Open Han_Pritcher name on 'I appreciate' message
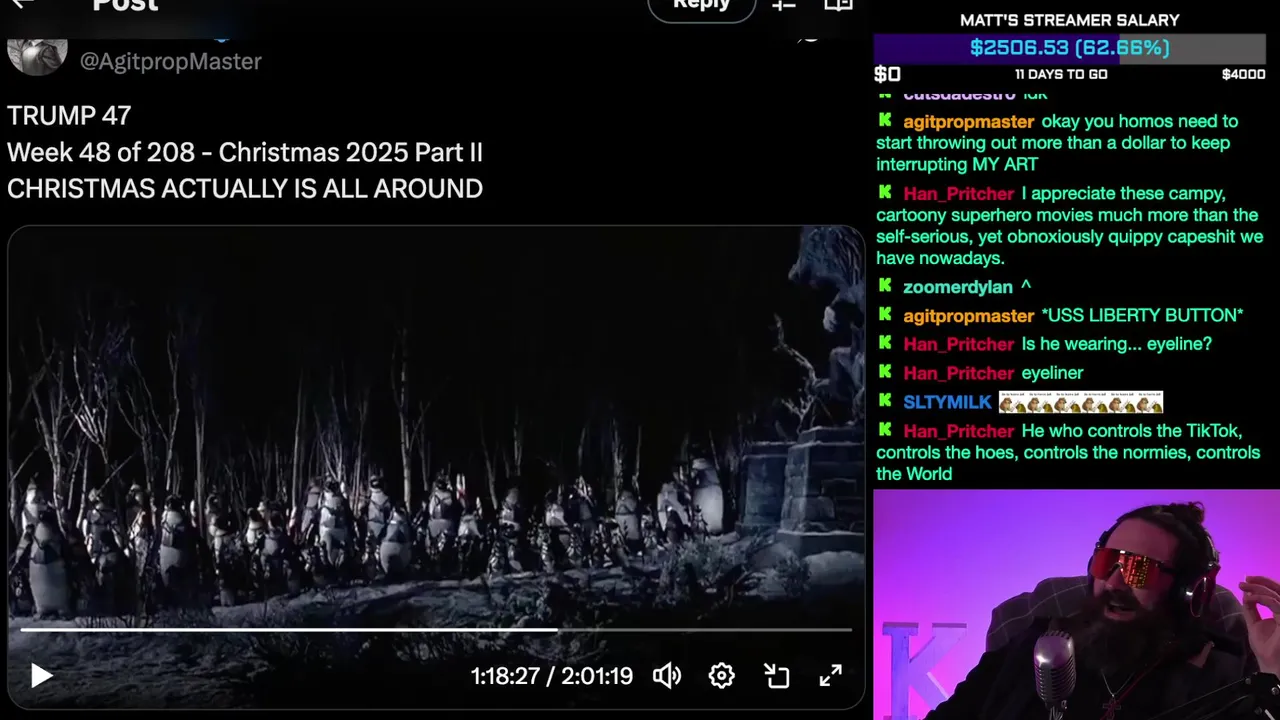The width and height of the screenshot is (1280, 720). 958,194
